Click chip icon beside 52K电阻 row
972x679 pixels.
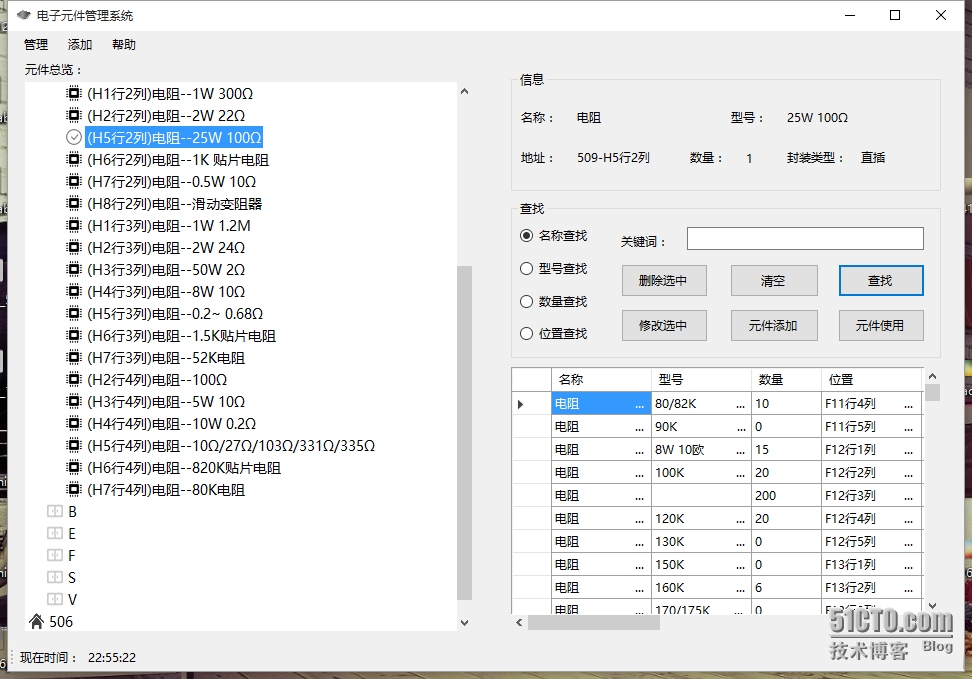(74, 357)
